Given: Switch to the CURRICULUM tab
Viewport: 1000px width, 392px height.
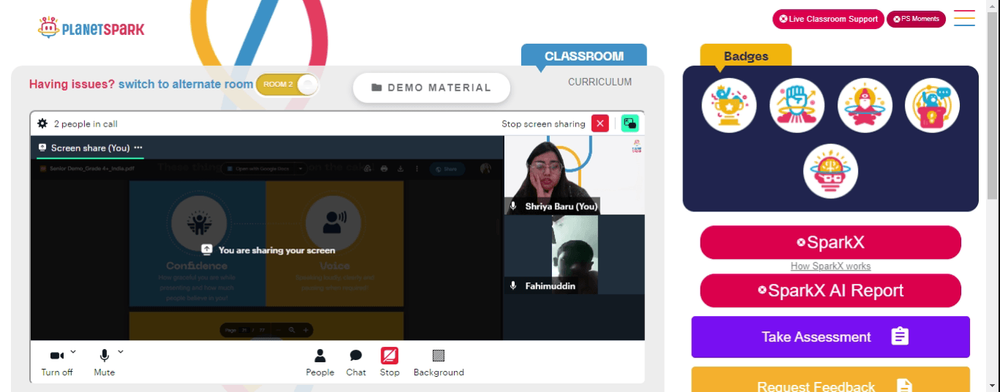Looking at the screenshot, I should pyautogui.click(x=600, y=82).
